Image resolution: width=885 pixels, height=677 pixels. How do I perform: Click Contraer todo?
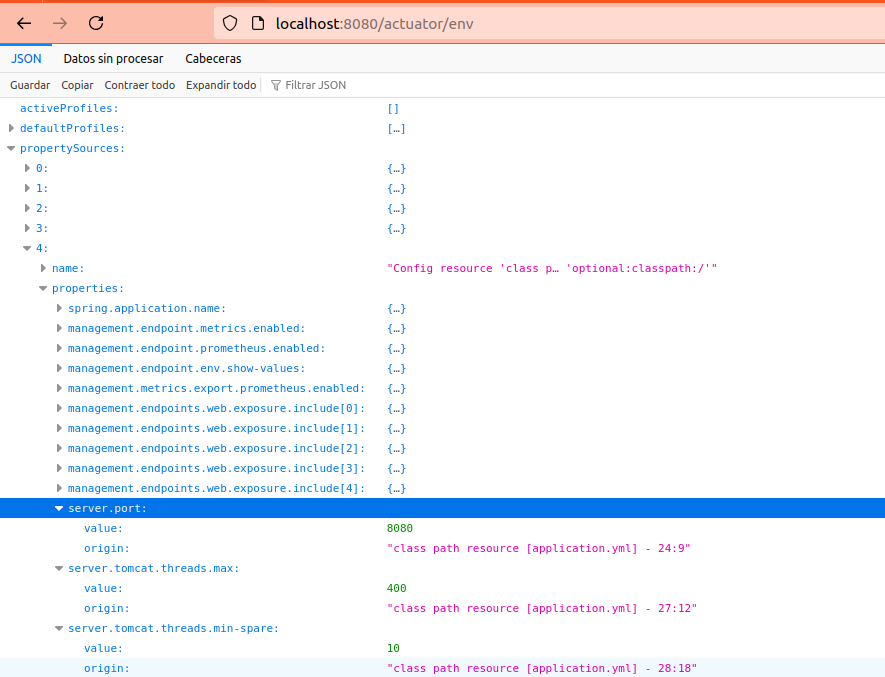(139, 85)
